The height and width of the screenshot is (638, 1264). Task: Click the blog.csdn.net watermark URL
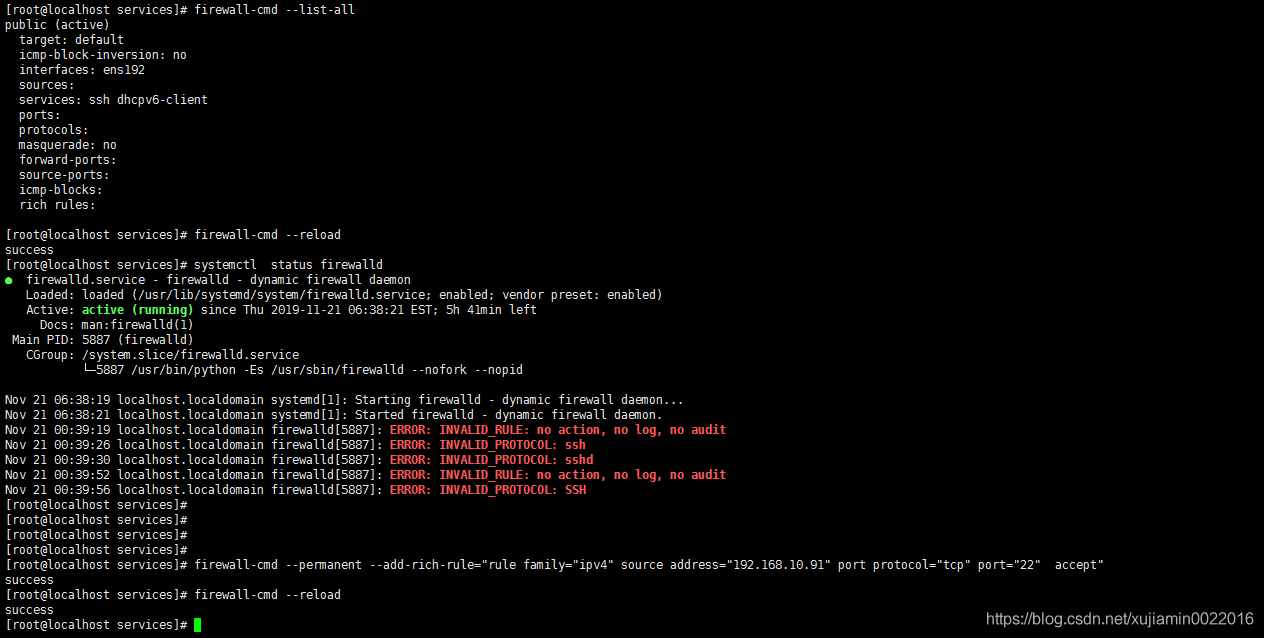click(1119, 619)
